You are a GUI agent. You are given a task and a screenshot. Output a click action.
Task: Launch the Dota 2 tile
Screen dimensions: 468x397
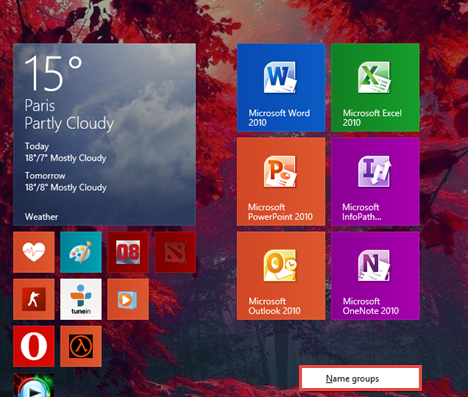pos(175,252)
